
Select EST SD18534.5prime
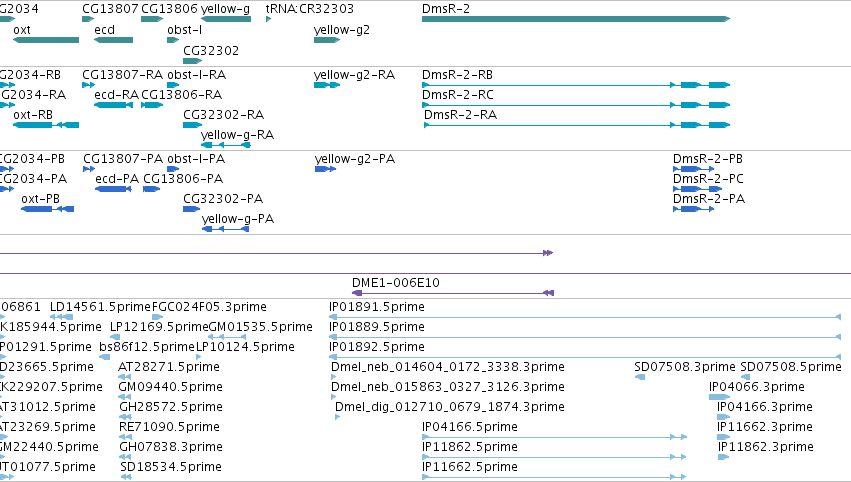point(126,477)
